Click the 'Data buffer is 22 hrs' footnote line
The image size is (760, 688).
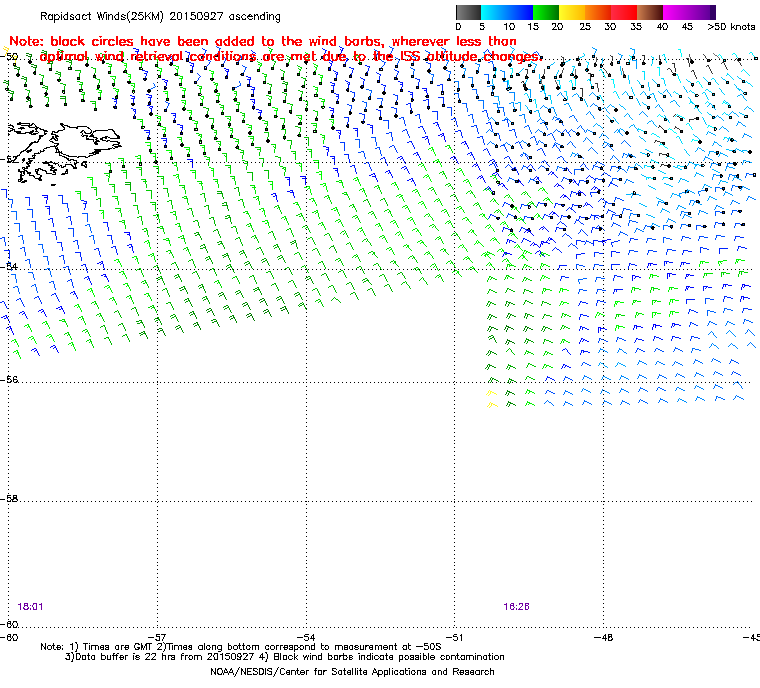click(x=285, y=657)
